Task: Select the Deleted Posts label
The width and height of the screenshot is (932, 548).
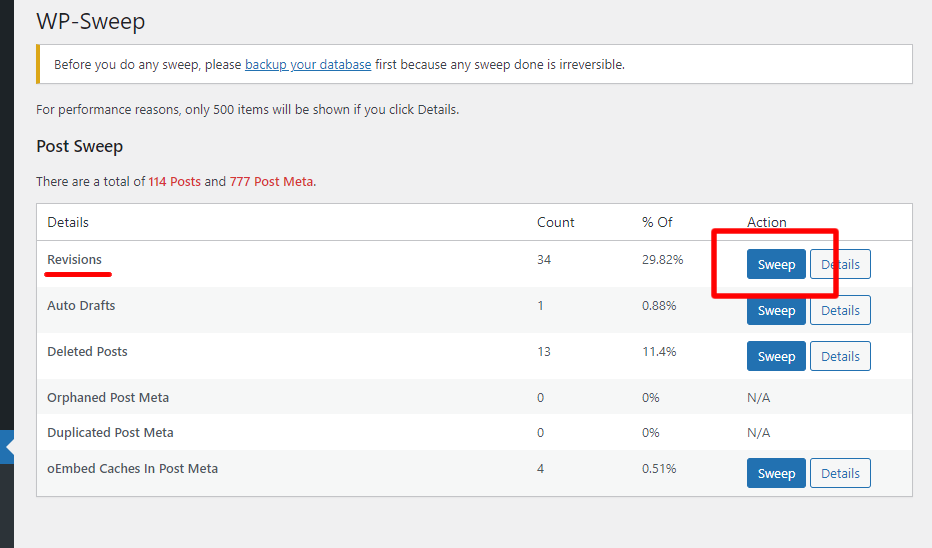Action: 87,351
